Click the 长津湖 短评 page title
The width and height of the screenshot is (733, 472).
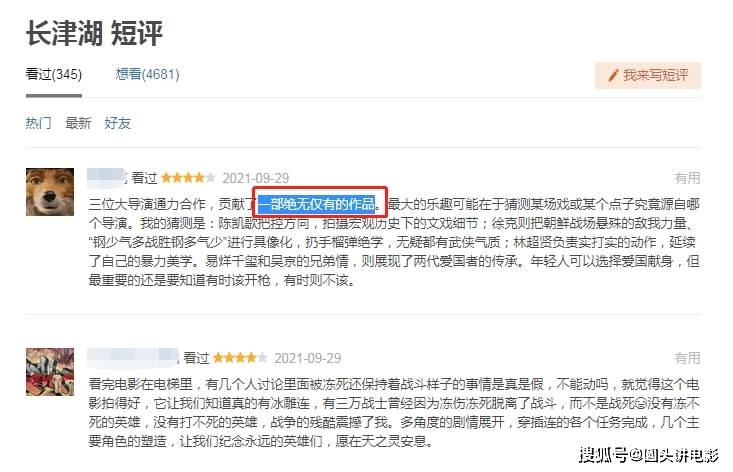pos(94,33)
